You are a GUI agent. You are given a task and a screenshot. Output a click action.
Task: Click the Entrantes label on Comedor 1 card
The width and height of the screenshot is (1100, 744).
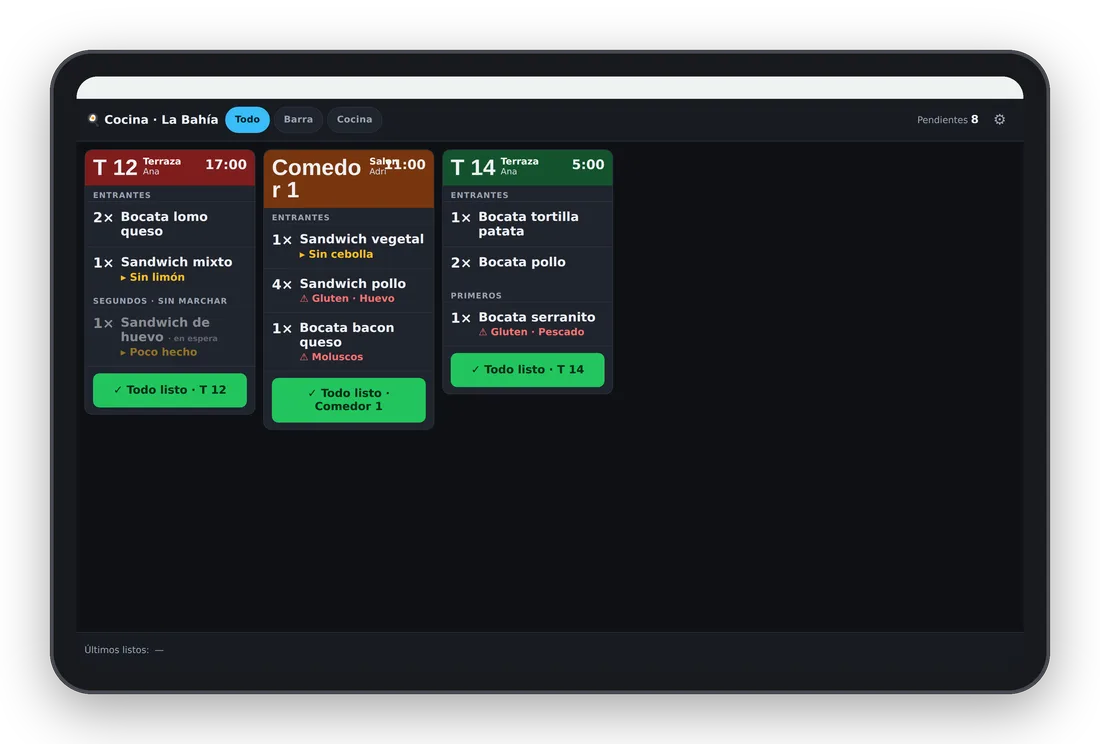pyautogui.click(x=301, y=217)
